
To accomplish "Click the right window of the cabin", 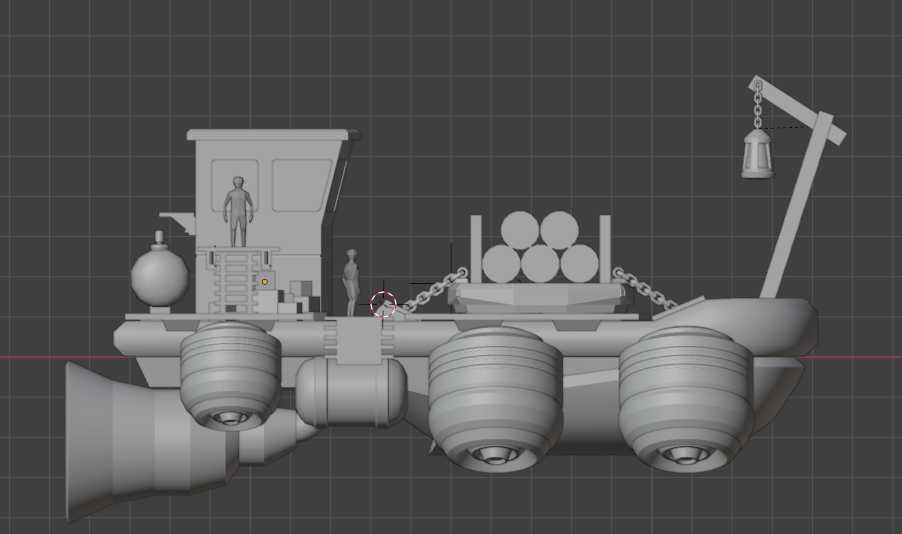I will click(x=301, y=186).
